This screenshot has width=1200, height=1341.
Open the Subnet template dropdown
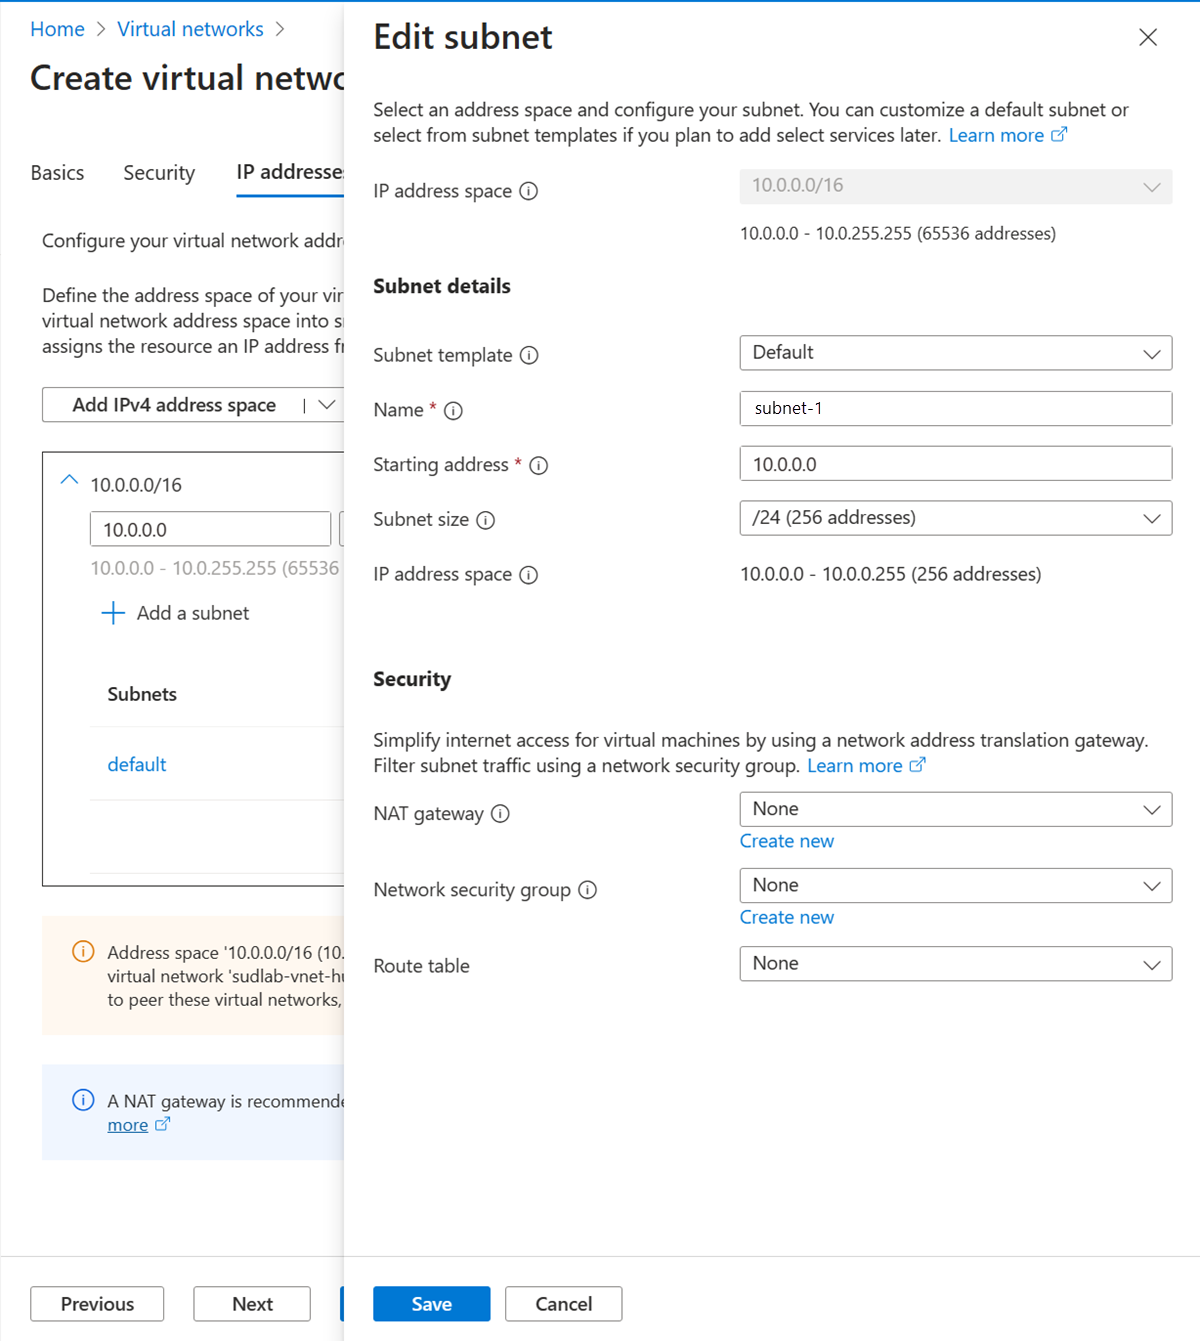pyautogui.click(x=955, y=353)
